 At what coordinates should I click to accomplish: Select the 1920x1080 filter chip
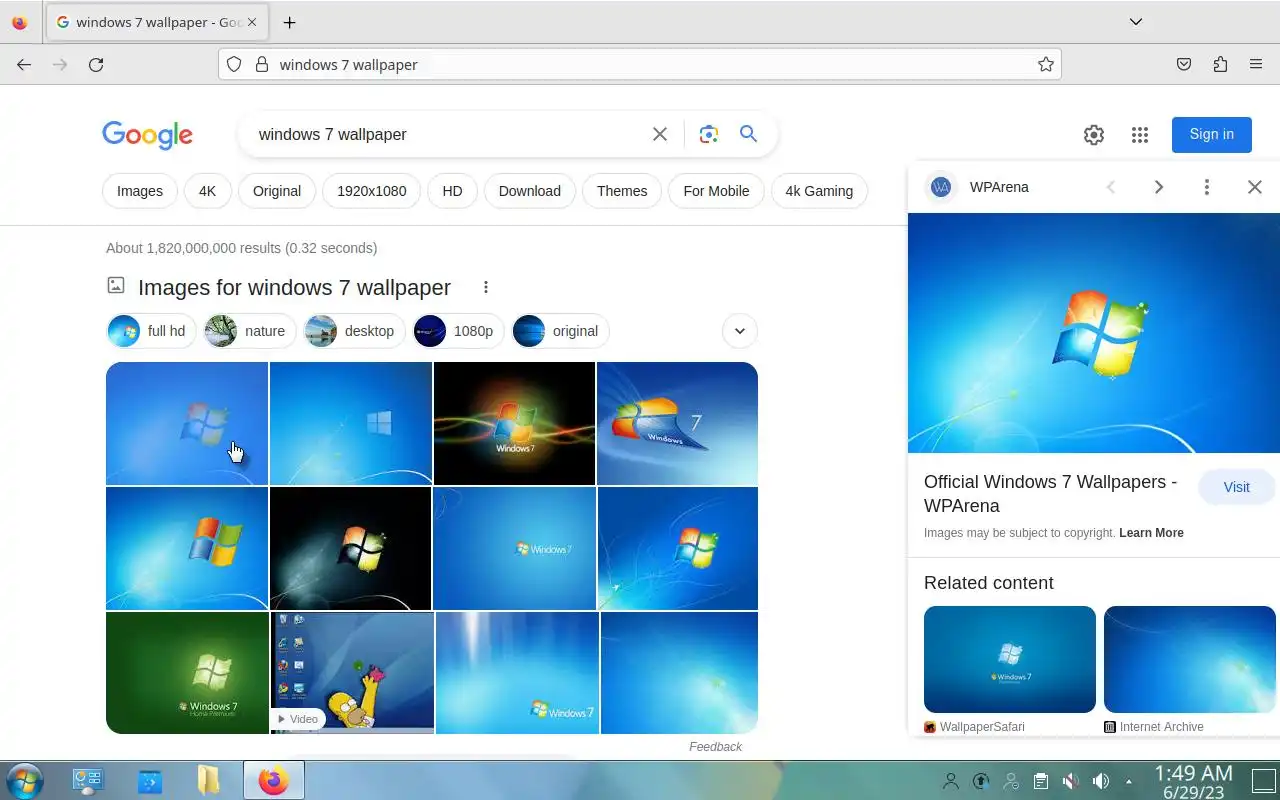(x=371, y=191)
